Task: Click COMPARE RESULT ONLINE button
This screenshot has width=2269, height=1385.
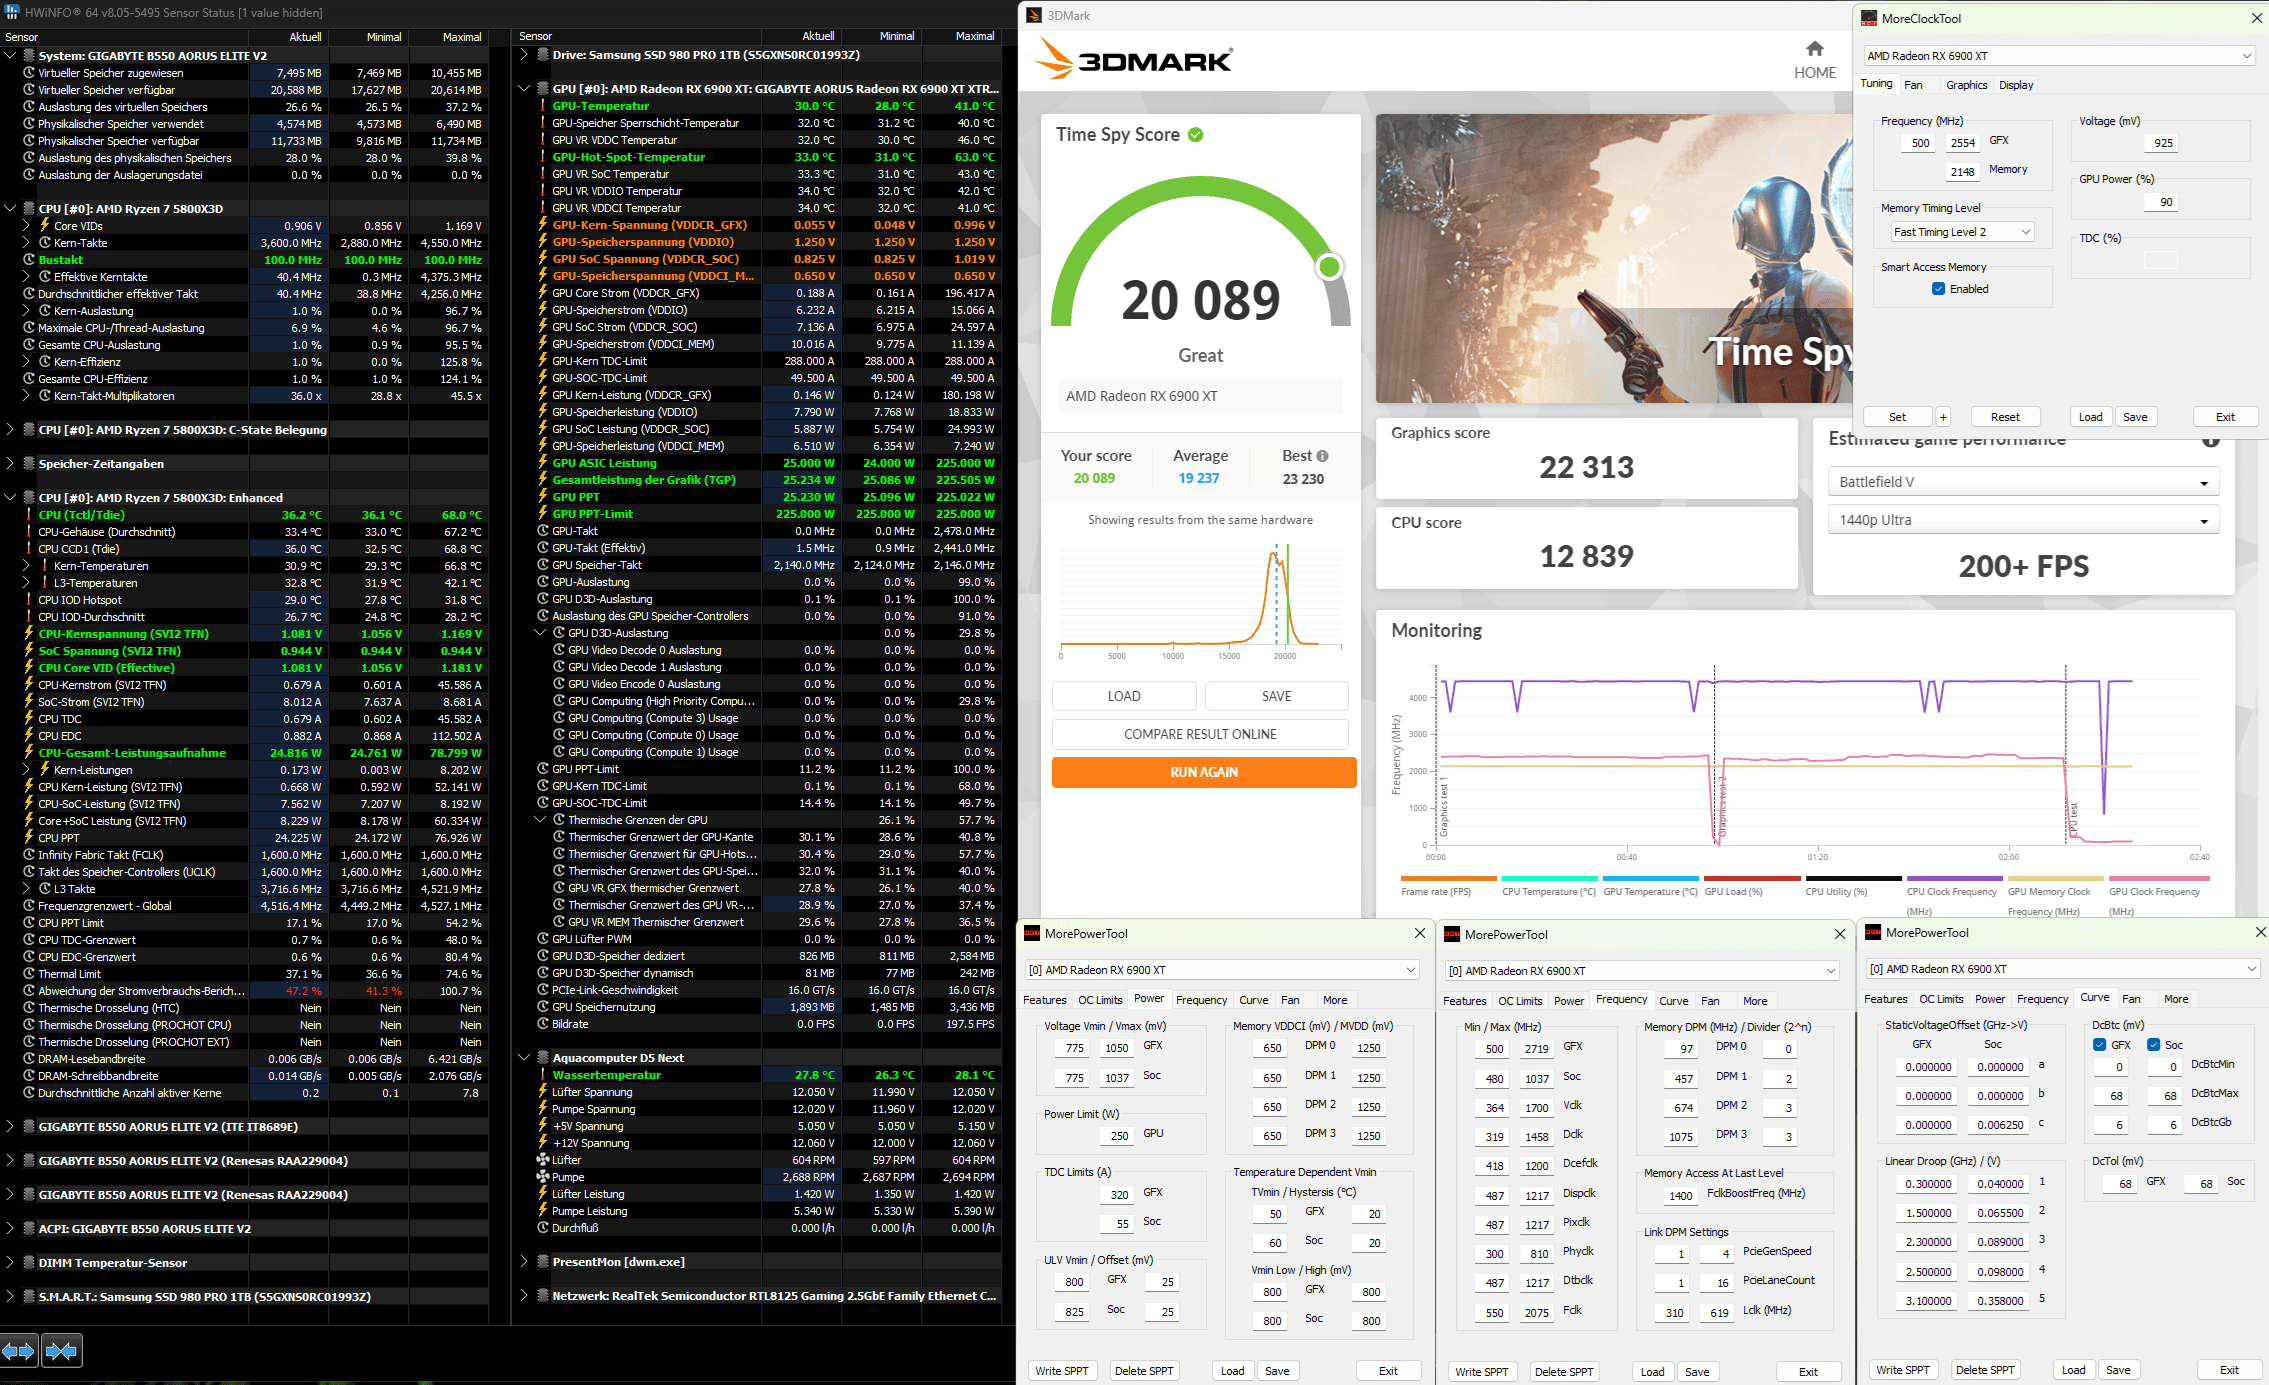Action: tap(1200, 734)
